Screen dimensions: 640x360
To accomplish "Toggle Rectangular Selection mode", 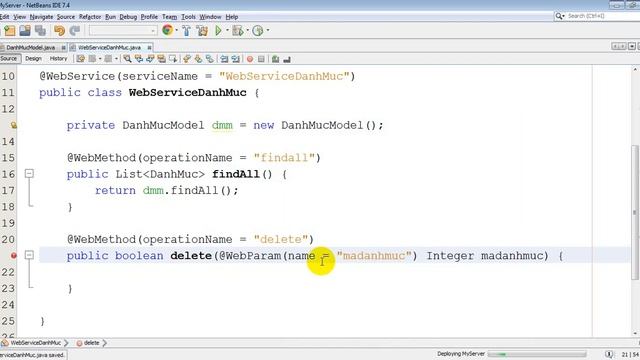I will click(173, 59).
